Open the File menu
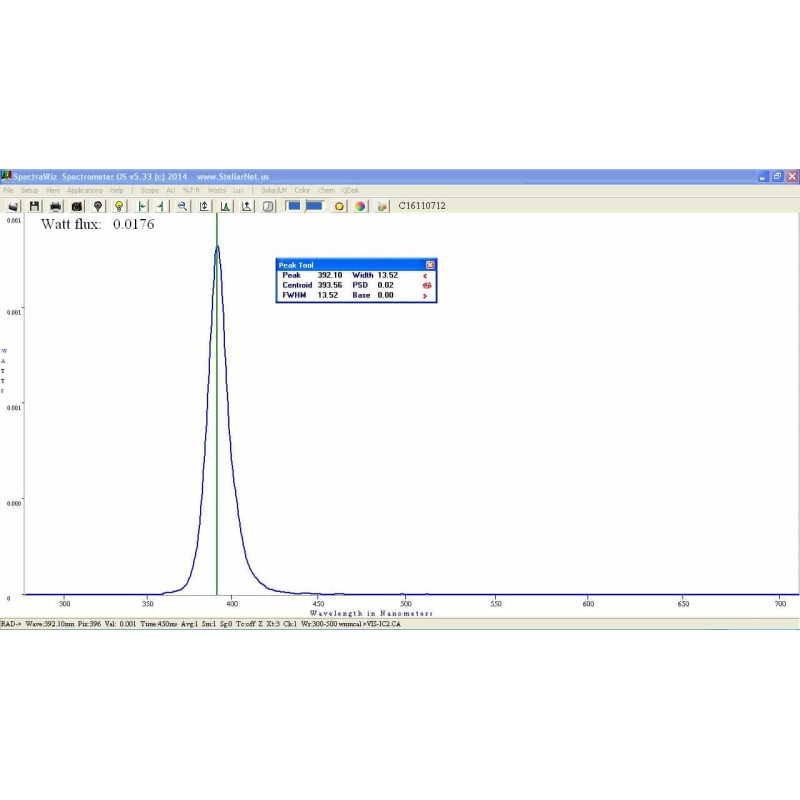800x800 pixels. [8, 190]
